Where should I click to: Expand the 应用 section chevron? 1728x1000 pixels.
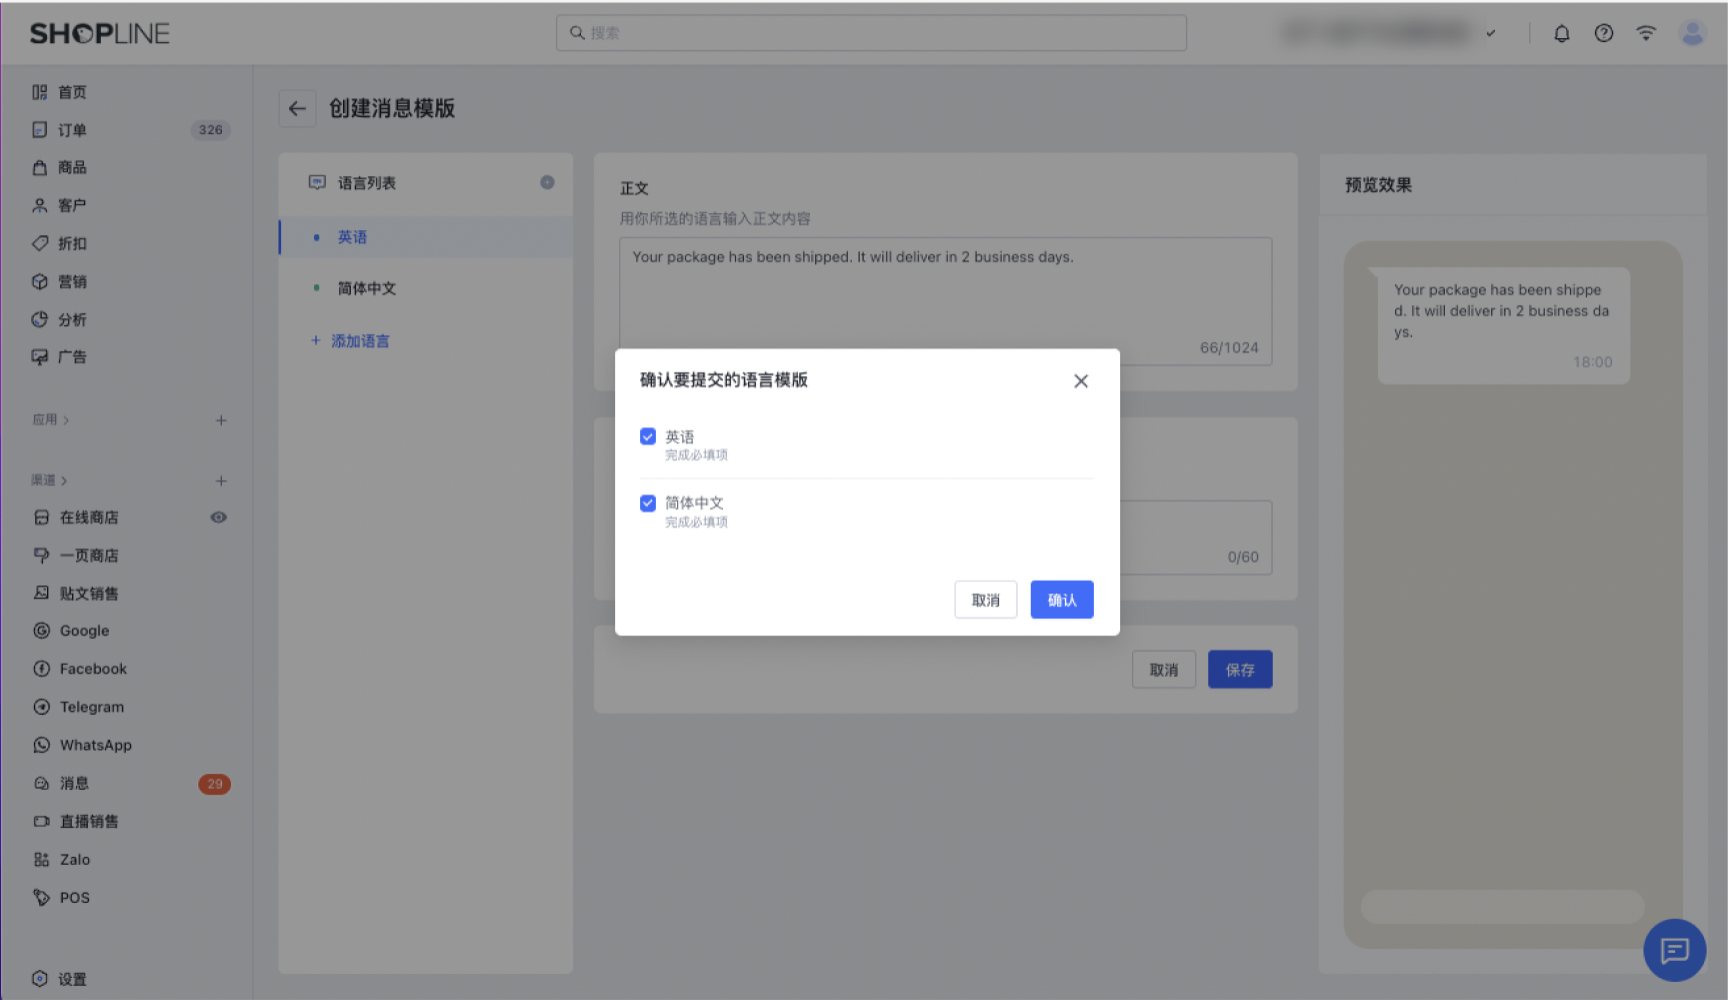click(x=66, y=420)
